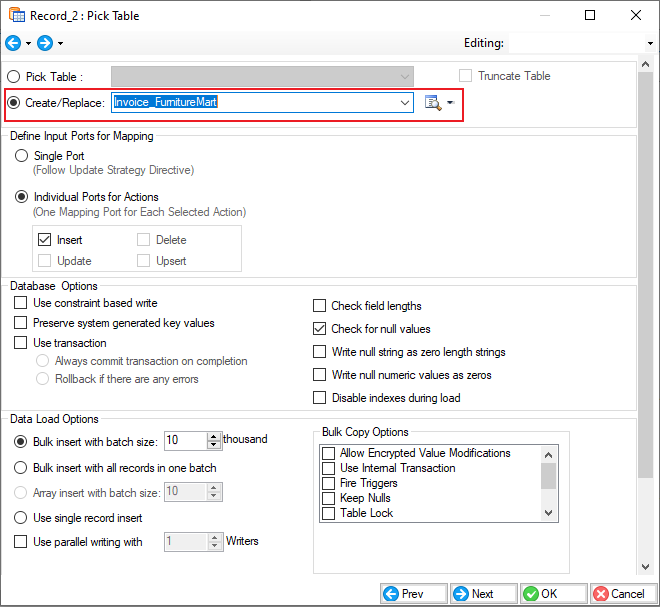The width and height of the screenshot is (660, 607).
Task: Click the blue back navigation arrow icon
Action: point(13,43)
